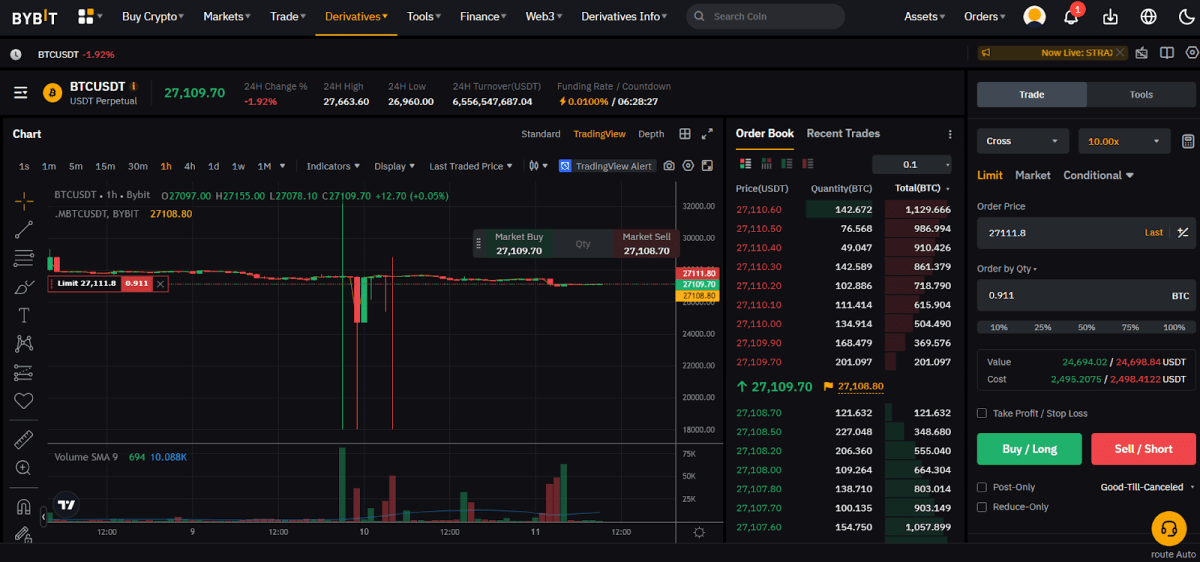Select the 4h chart timeframe

[190, 166]
